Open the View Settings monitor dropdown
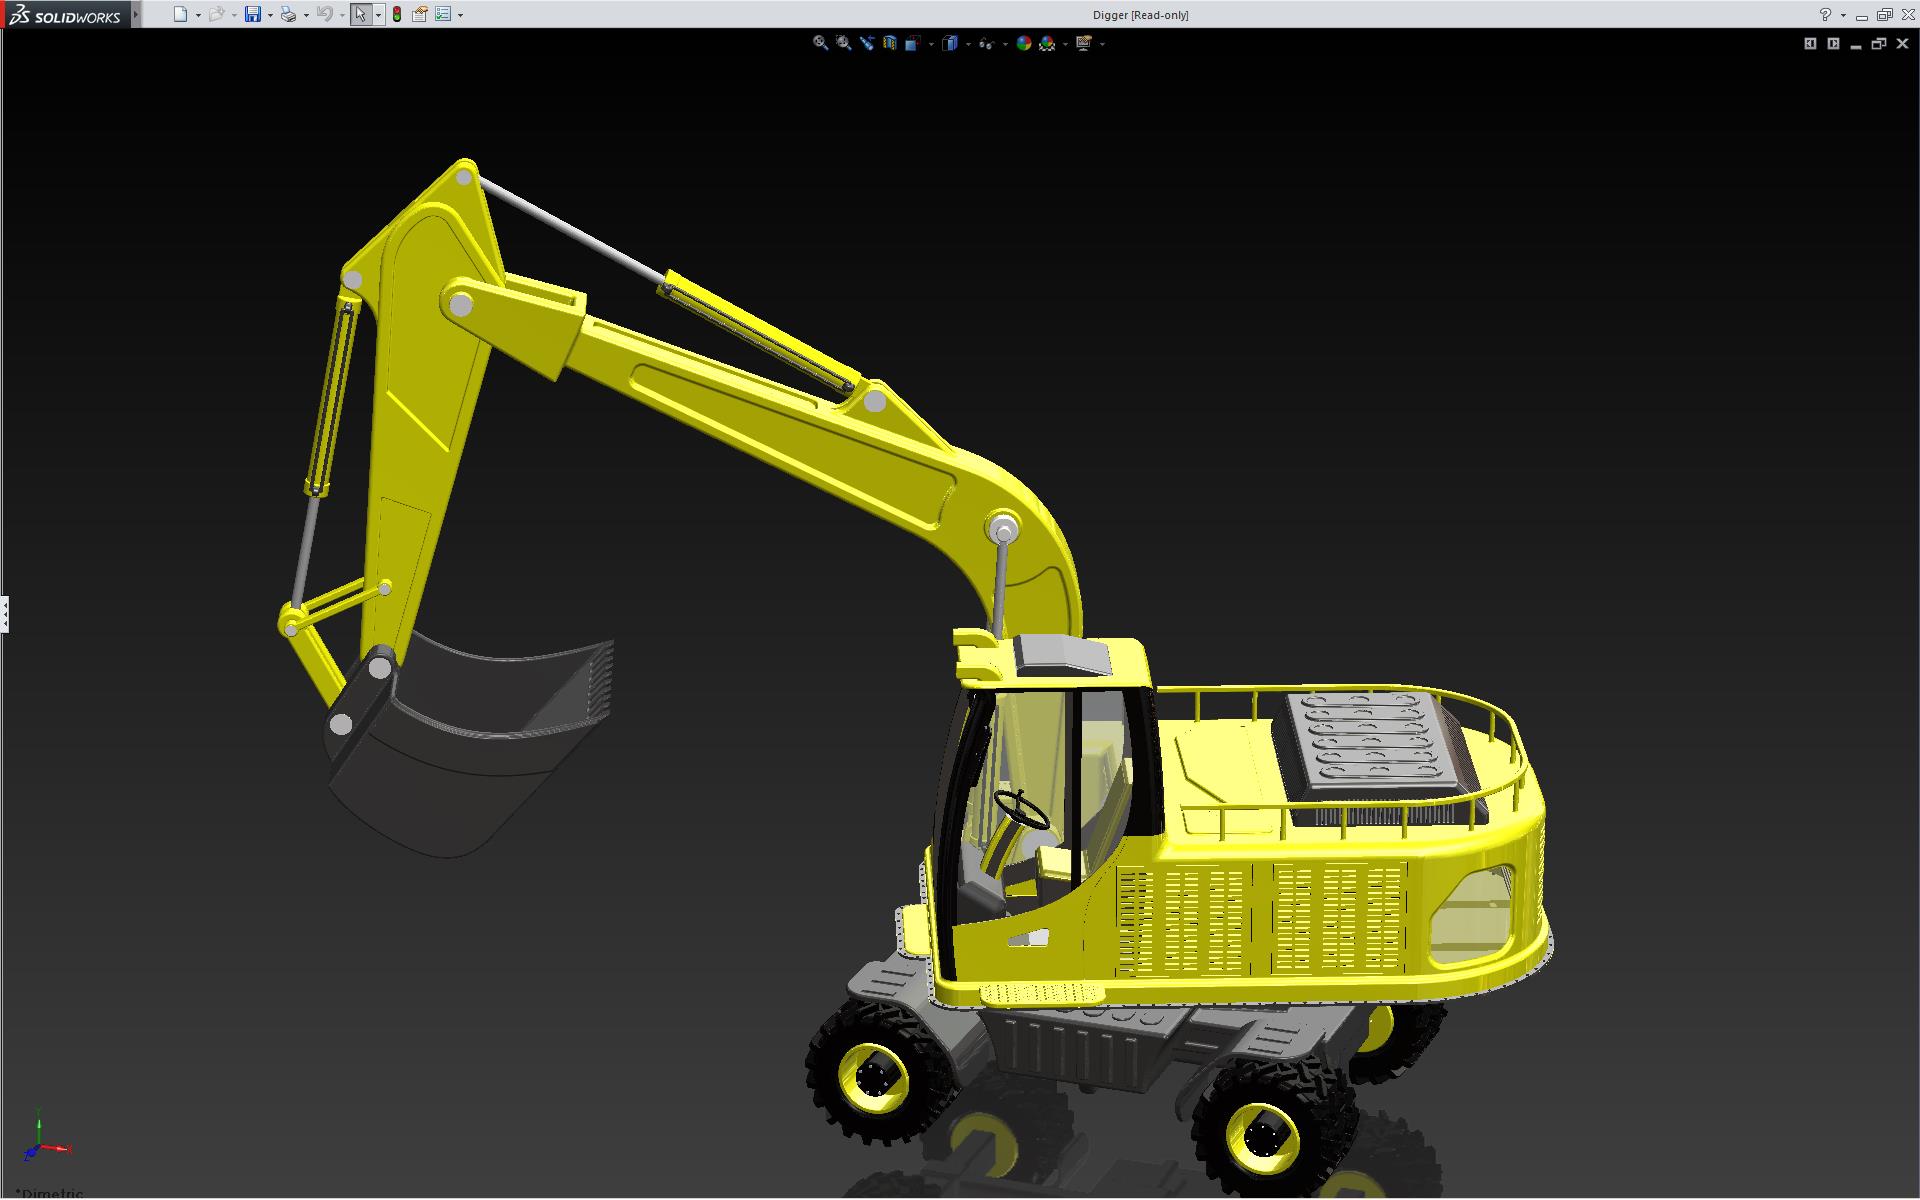The height and width of the screenshot is (1200, 1920). 1102,44
